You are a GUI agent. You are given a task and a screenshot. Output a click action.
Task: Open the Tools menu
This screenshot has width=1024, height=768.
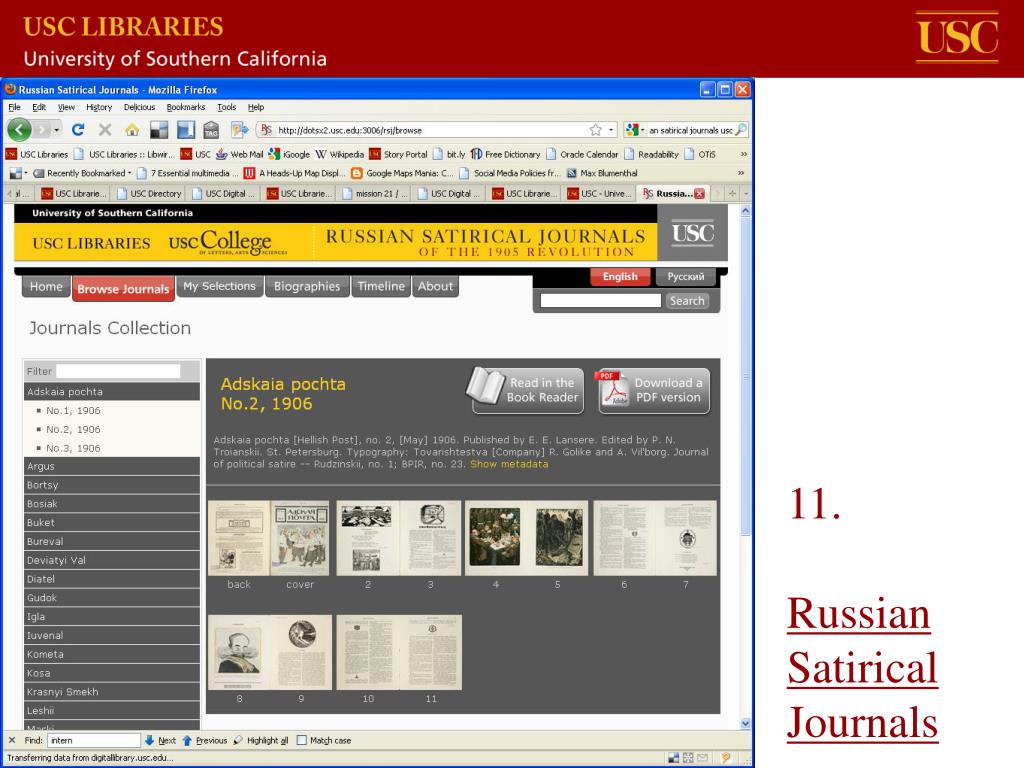227,107
